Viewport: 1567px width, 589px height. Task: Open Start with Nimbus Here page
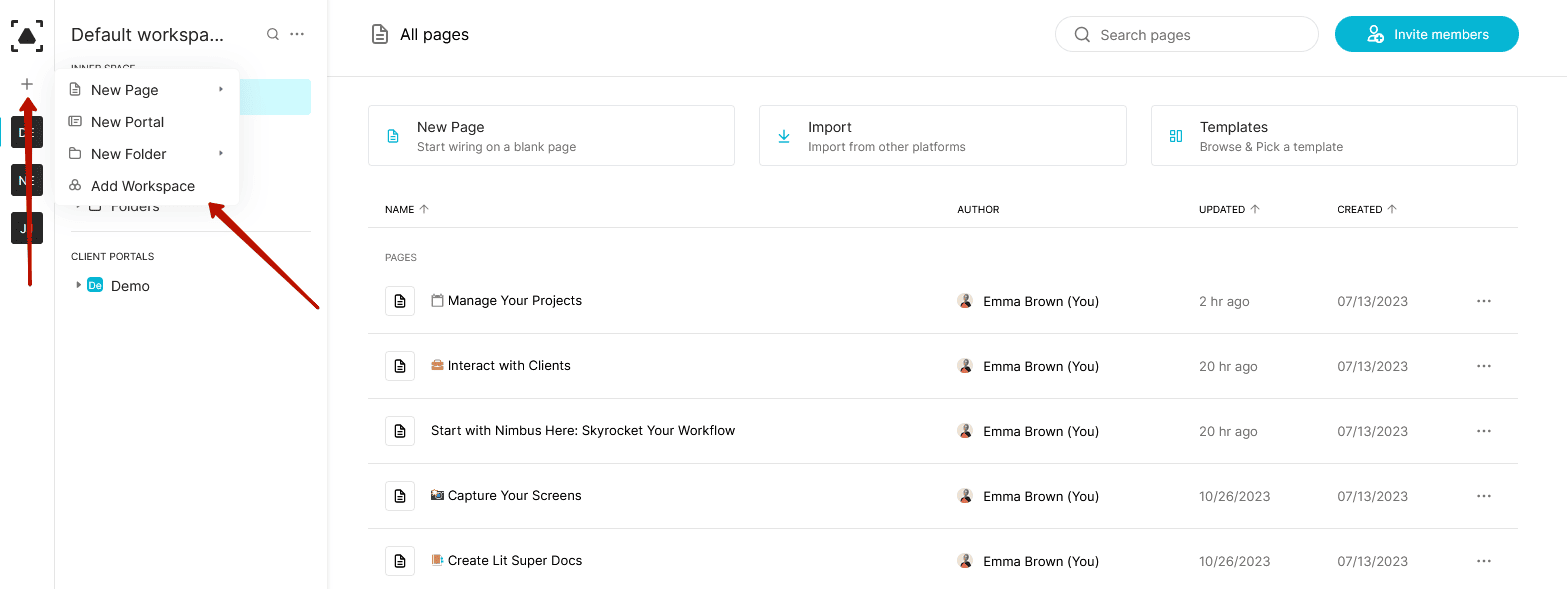tap(582, 431)
